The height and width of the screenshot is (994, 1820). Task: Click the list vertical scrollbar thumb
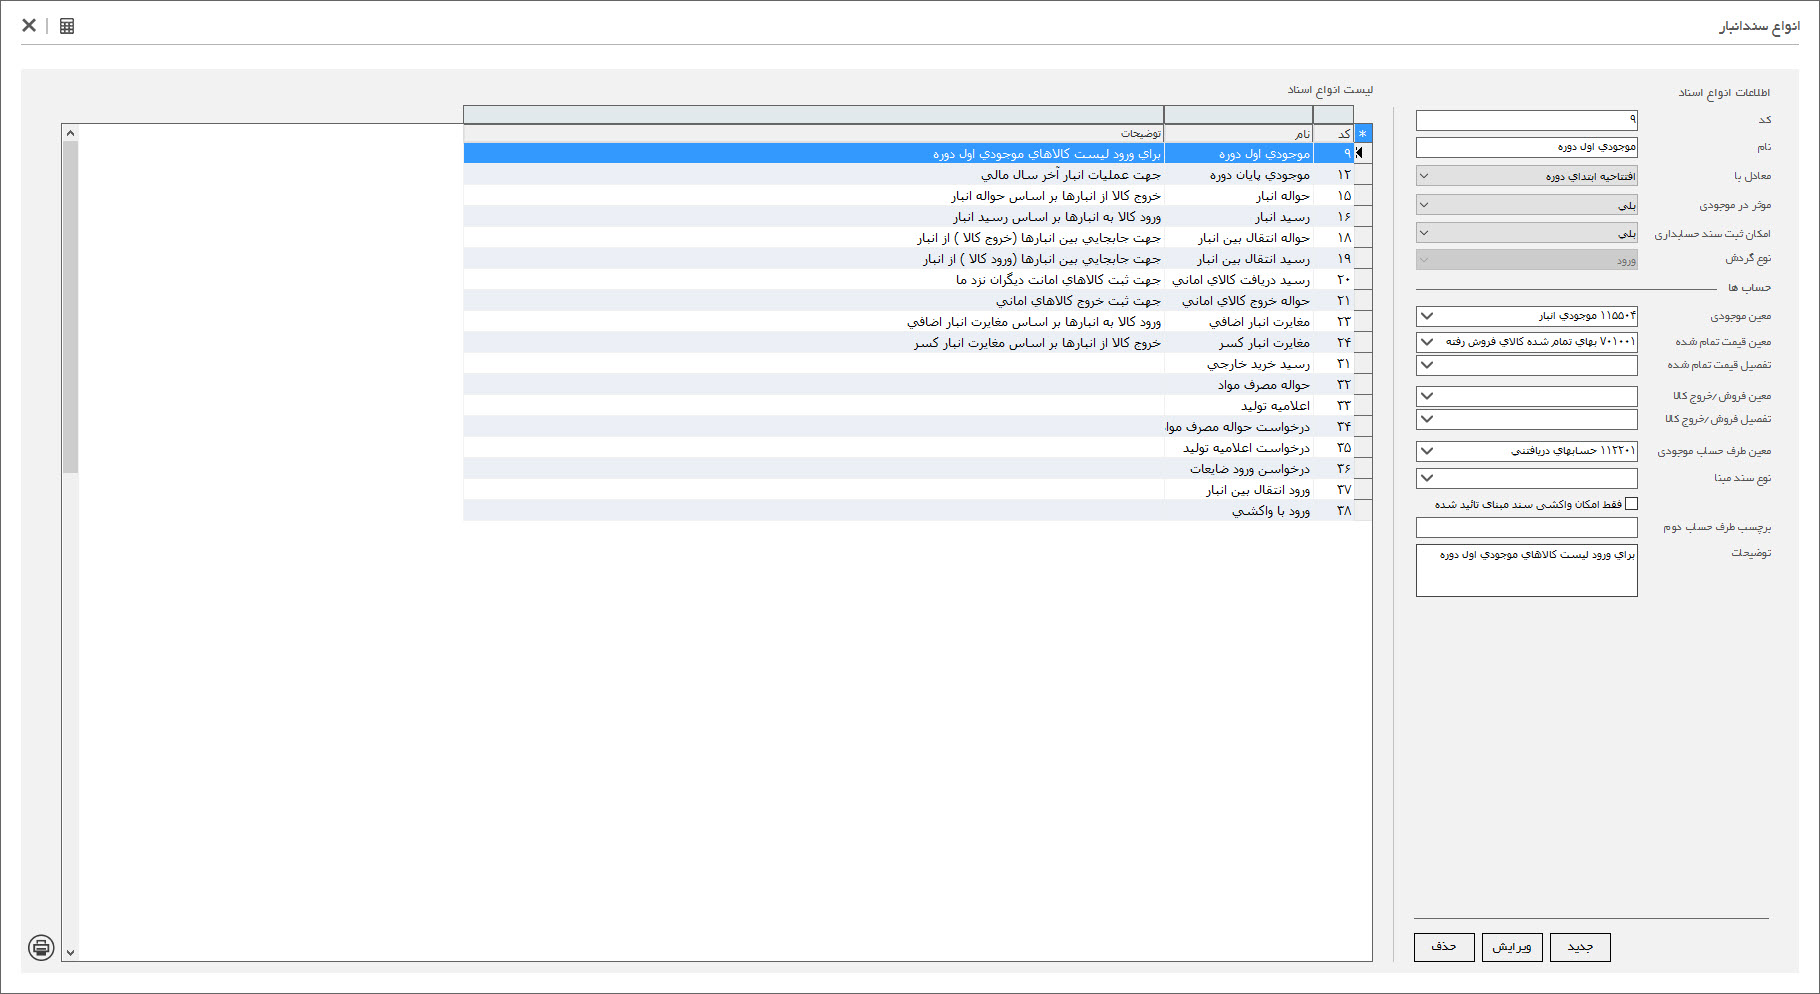[70, 307]
